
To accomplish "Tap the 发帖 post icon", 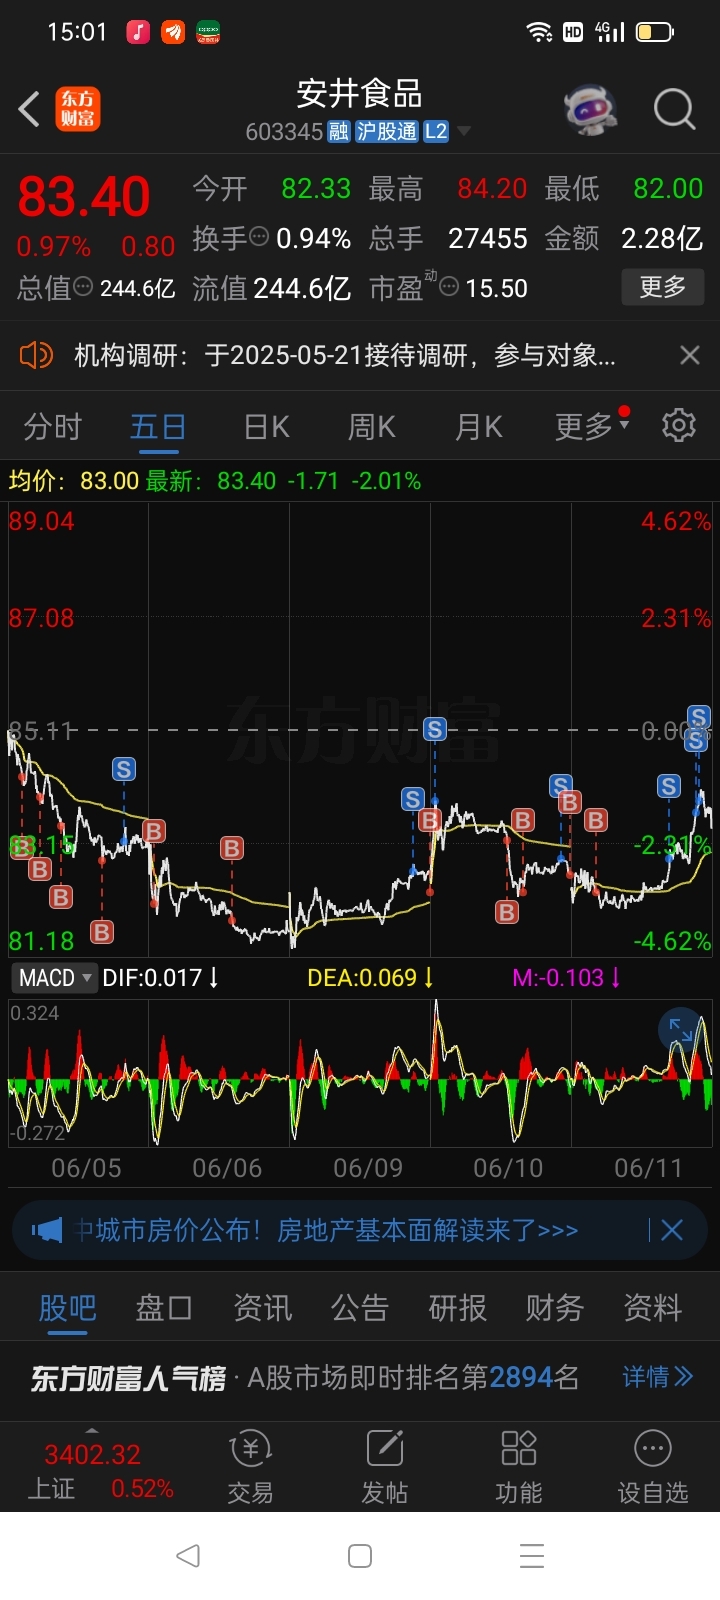I will (x=385, y=1467).
